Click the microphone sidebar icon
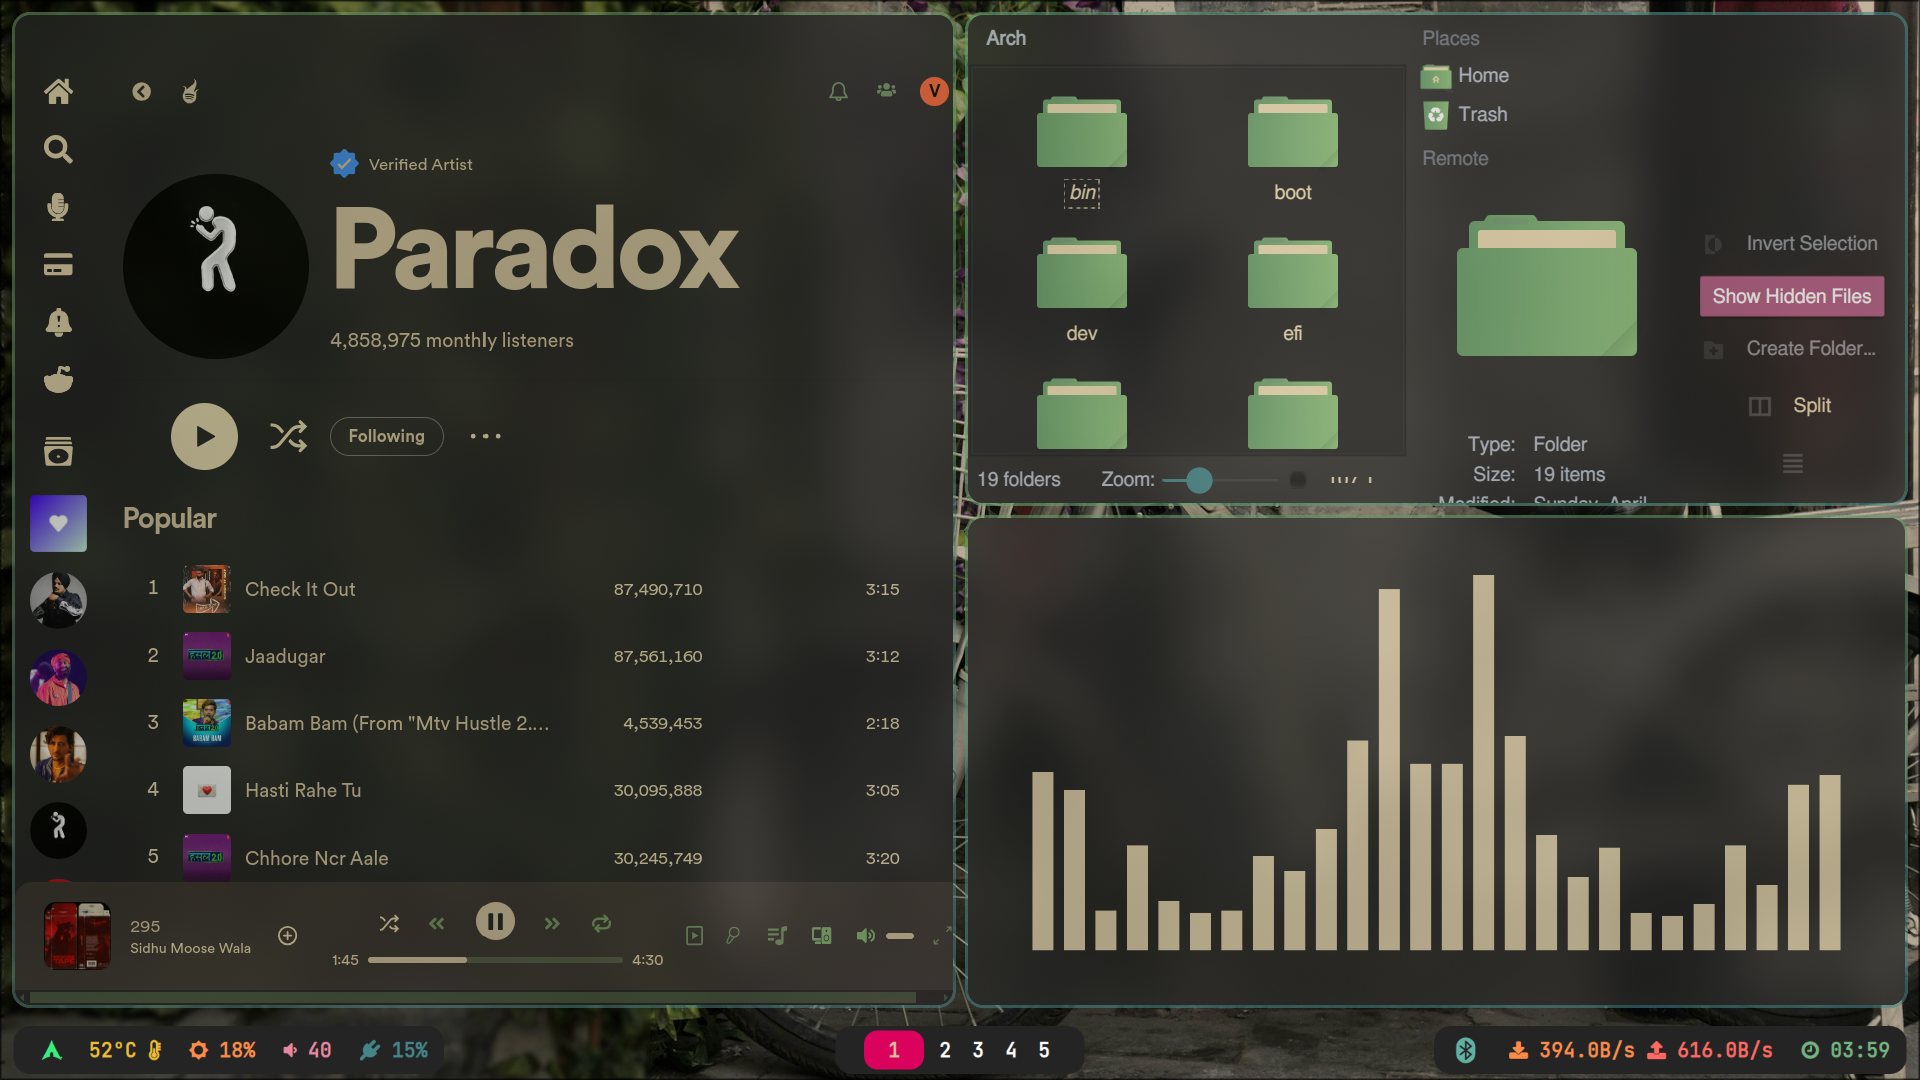 pyautogui.click(x=58, y=207)
